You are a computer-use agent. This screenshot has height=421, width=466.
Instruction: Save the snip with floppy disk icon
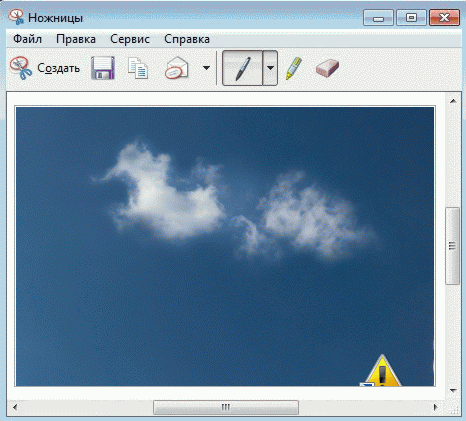tap(103, 68)
